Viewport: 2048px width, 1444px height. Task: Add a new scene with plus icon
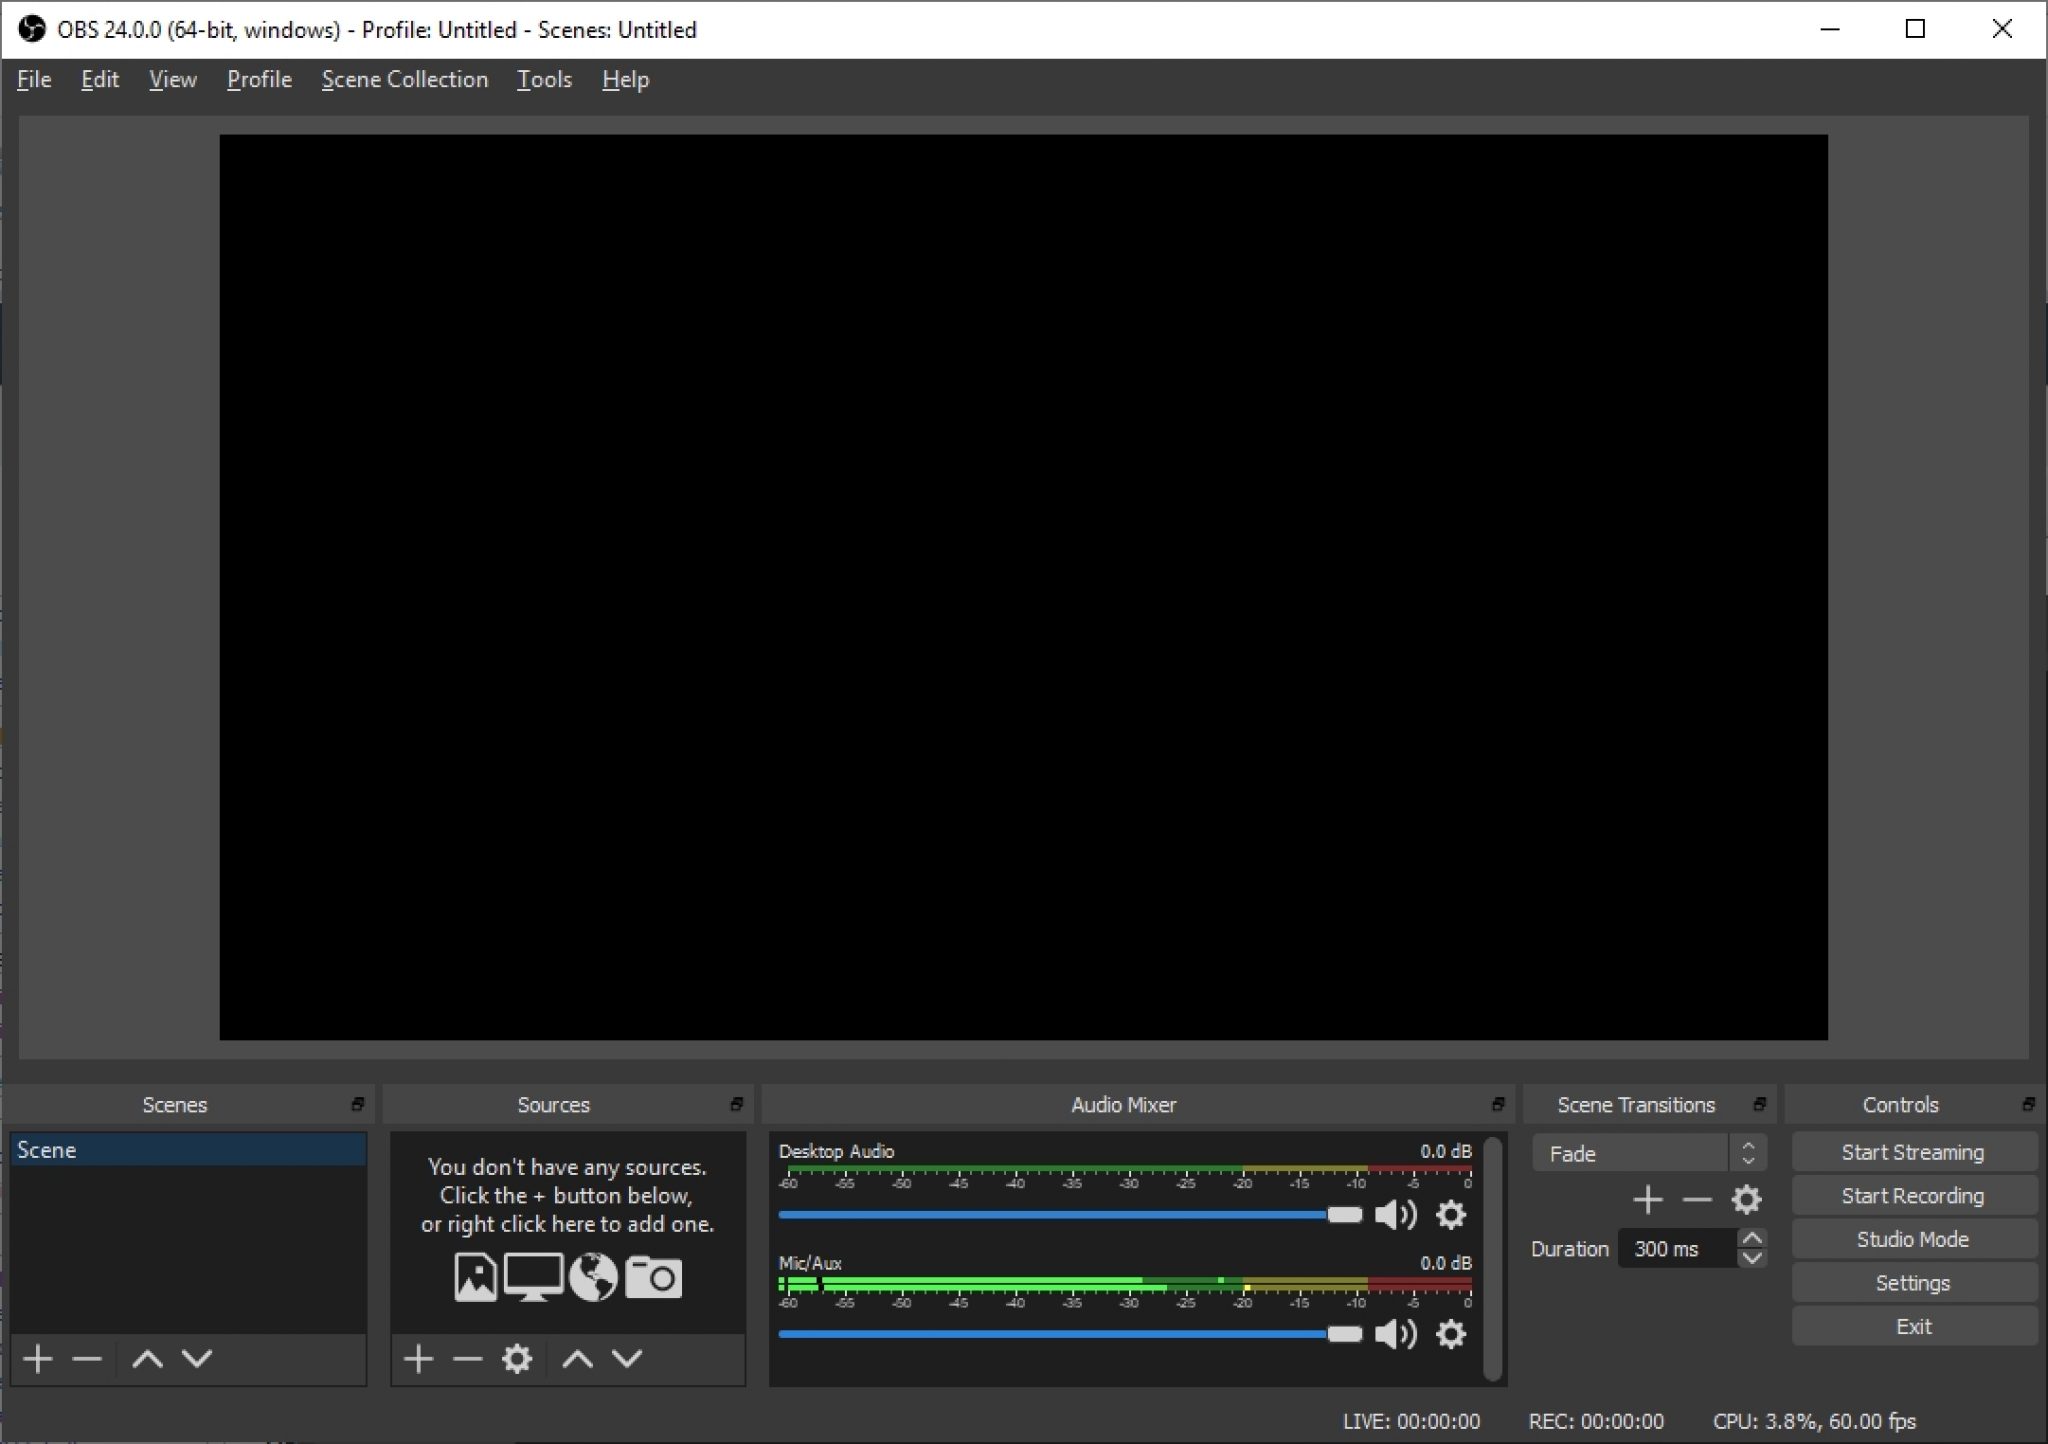click(38, 1358)
